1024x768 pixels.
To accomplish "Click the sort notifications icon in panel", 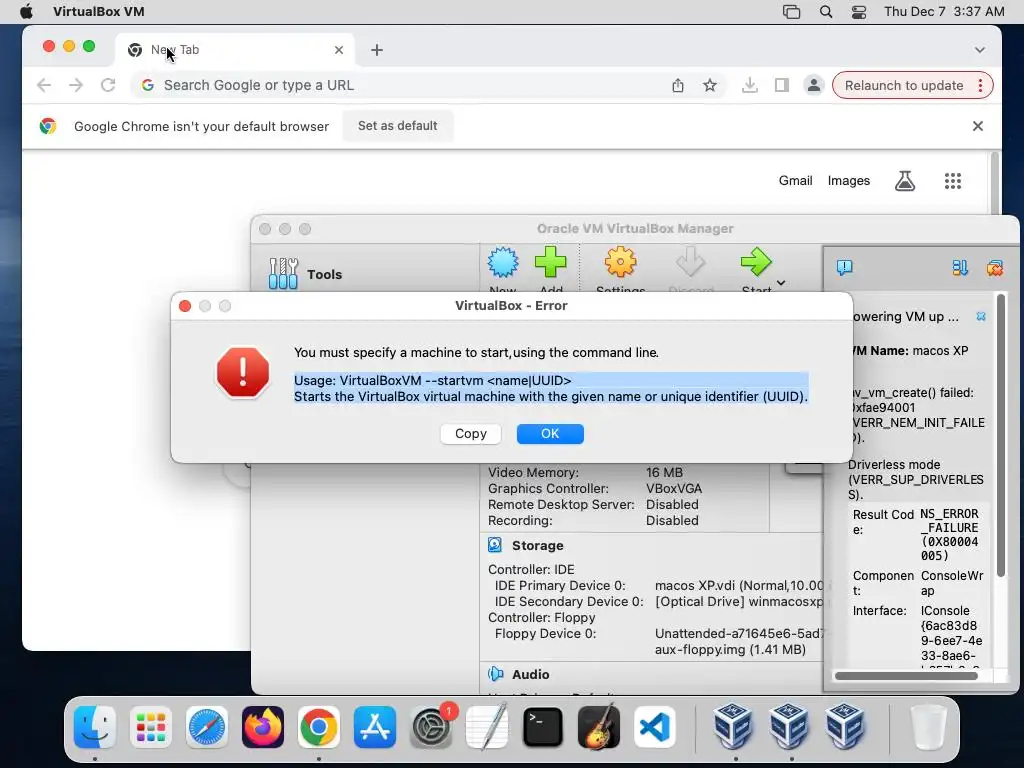I will pyautogui.click(x=960, y=268).
